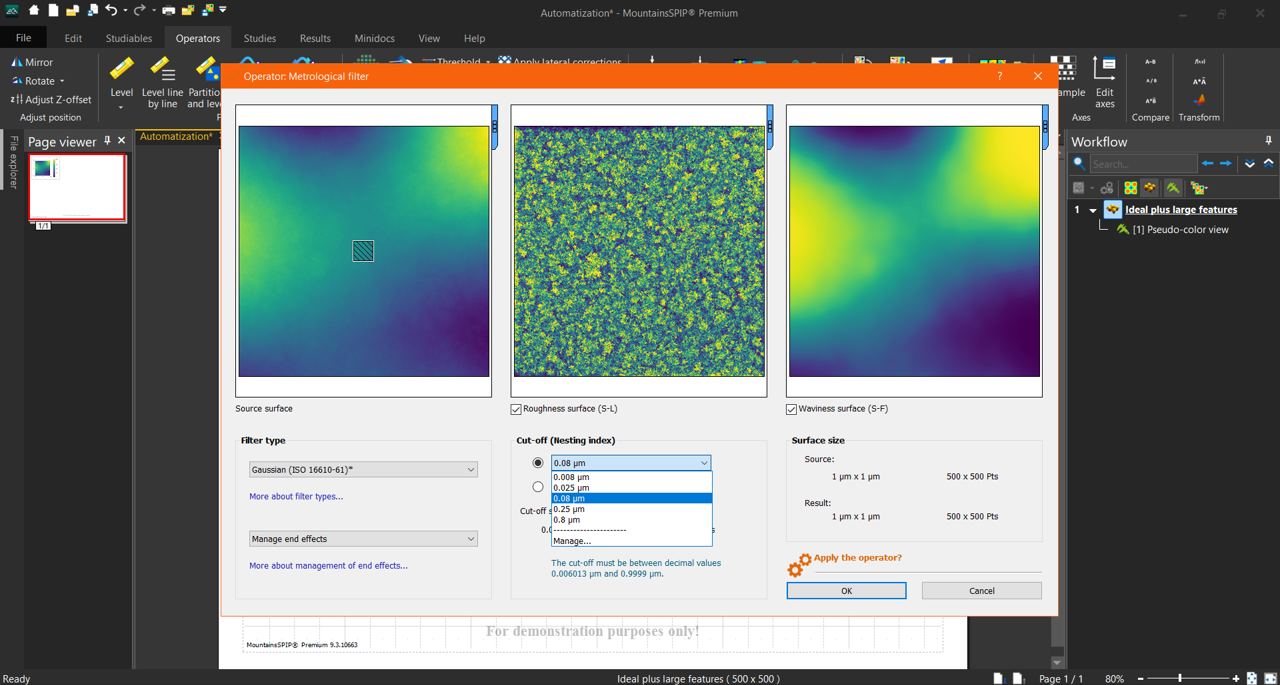Image resolution: width=1280 pixels, height=685 pixels.
Task: Pin the Page viewer panel
Action: click(107, 141)
